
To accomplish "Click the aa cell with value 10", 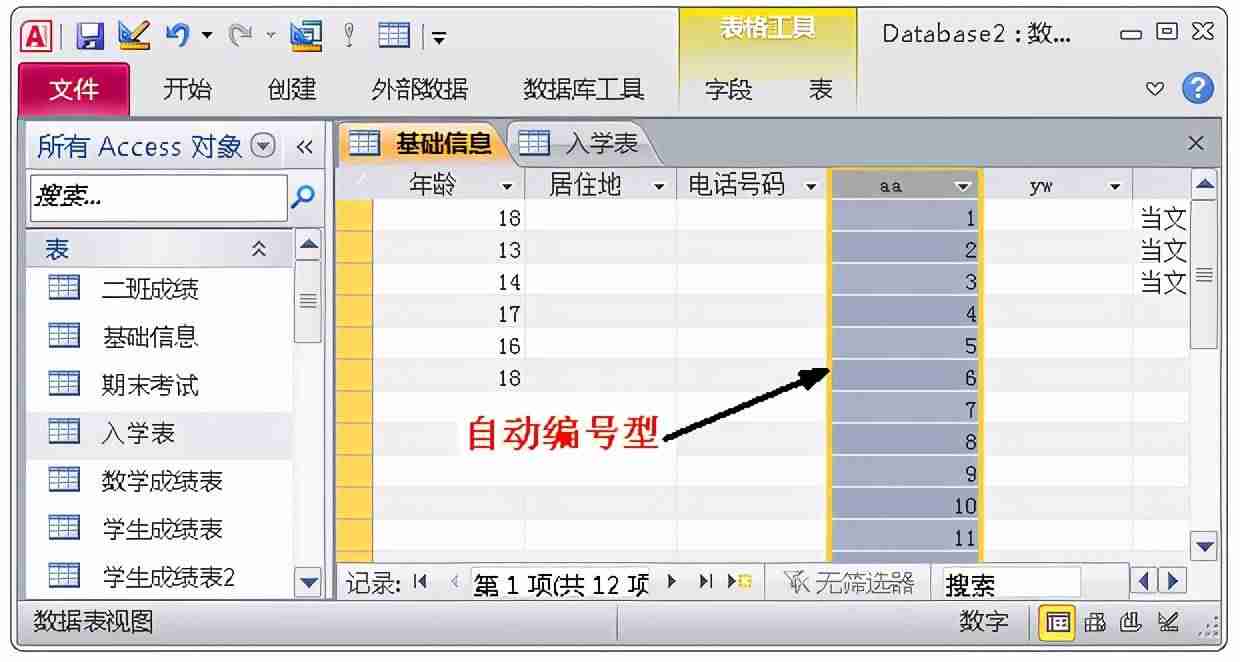I will click(905, 506).
